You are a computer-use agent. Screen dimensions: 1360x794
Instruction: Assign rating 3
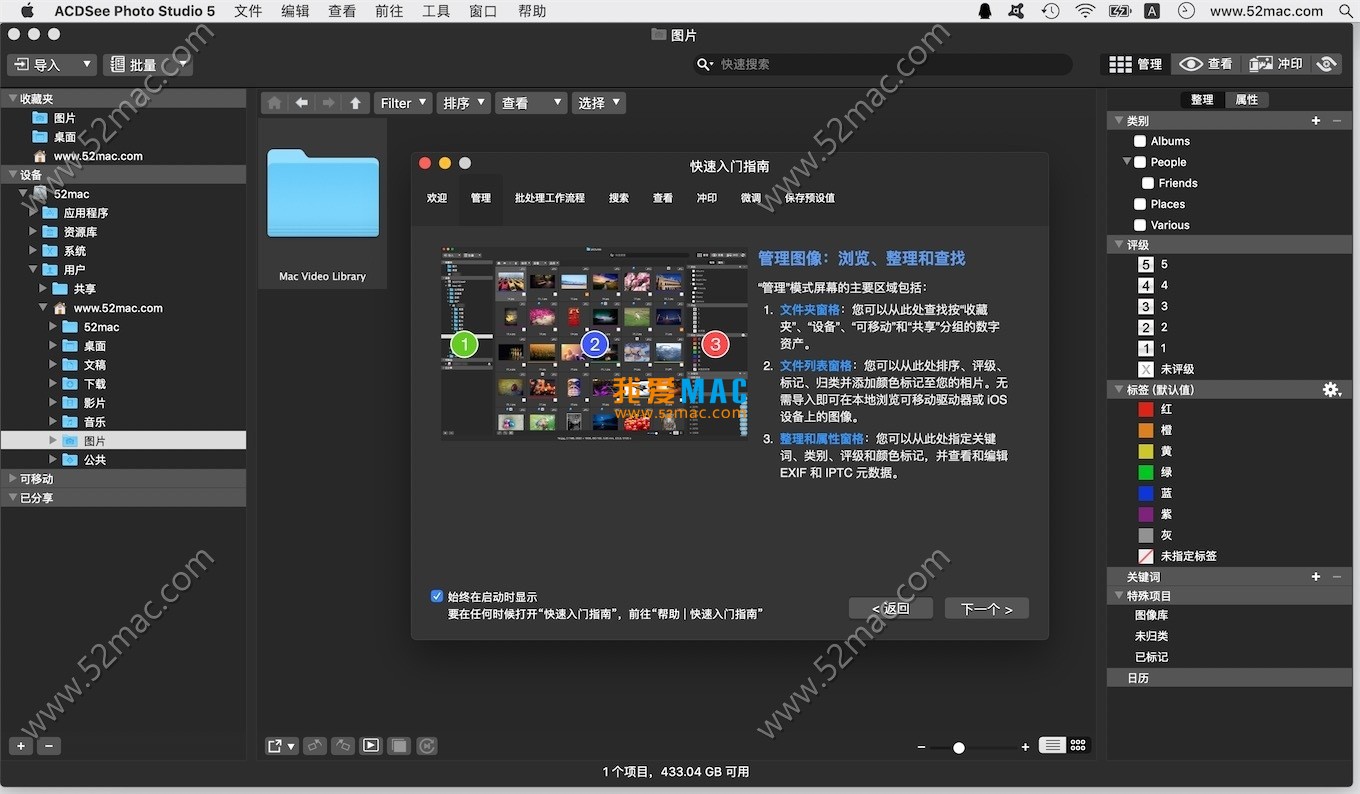pos(1146,307)
